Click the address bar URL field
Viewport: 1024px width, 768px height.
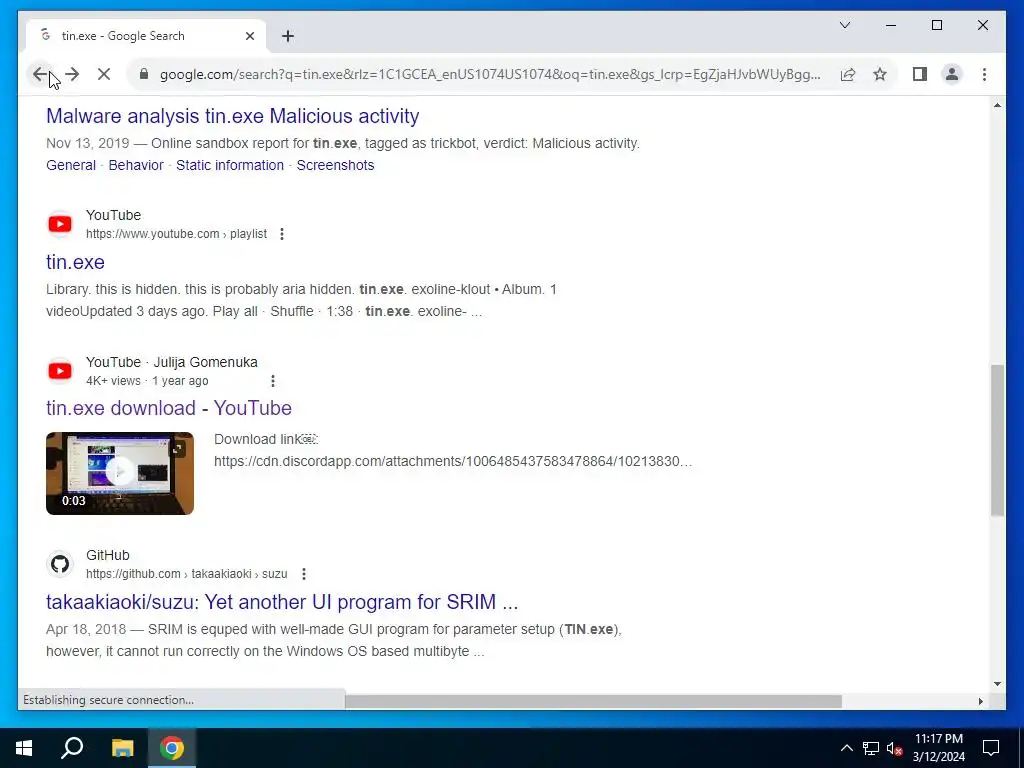[490, 74]
